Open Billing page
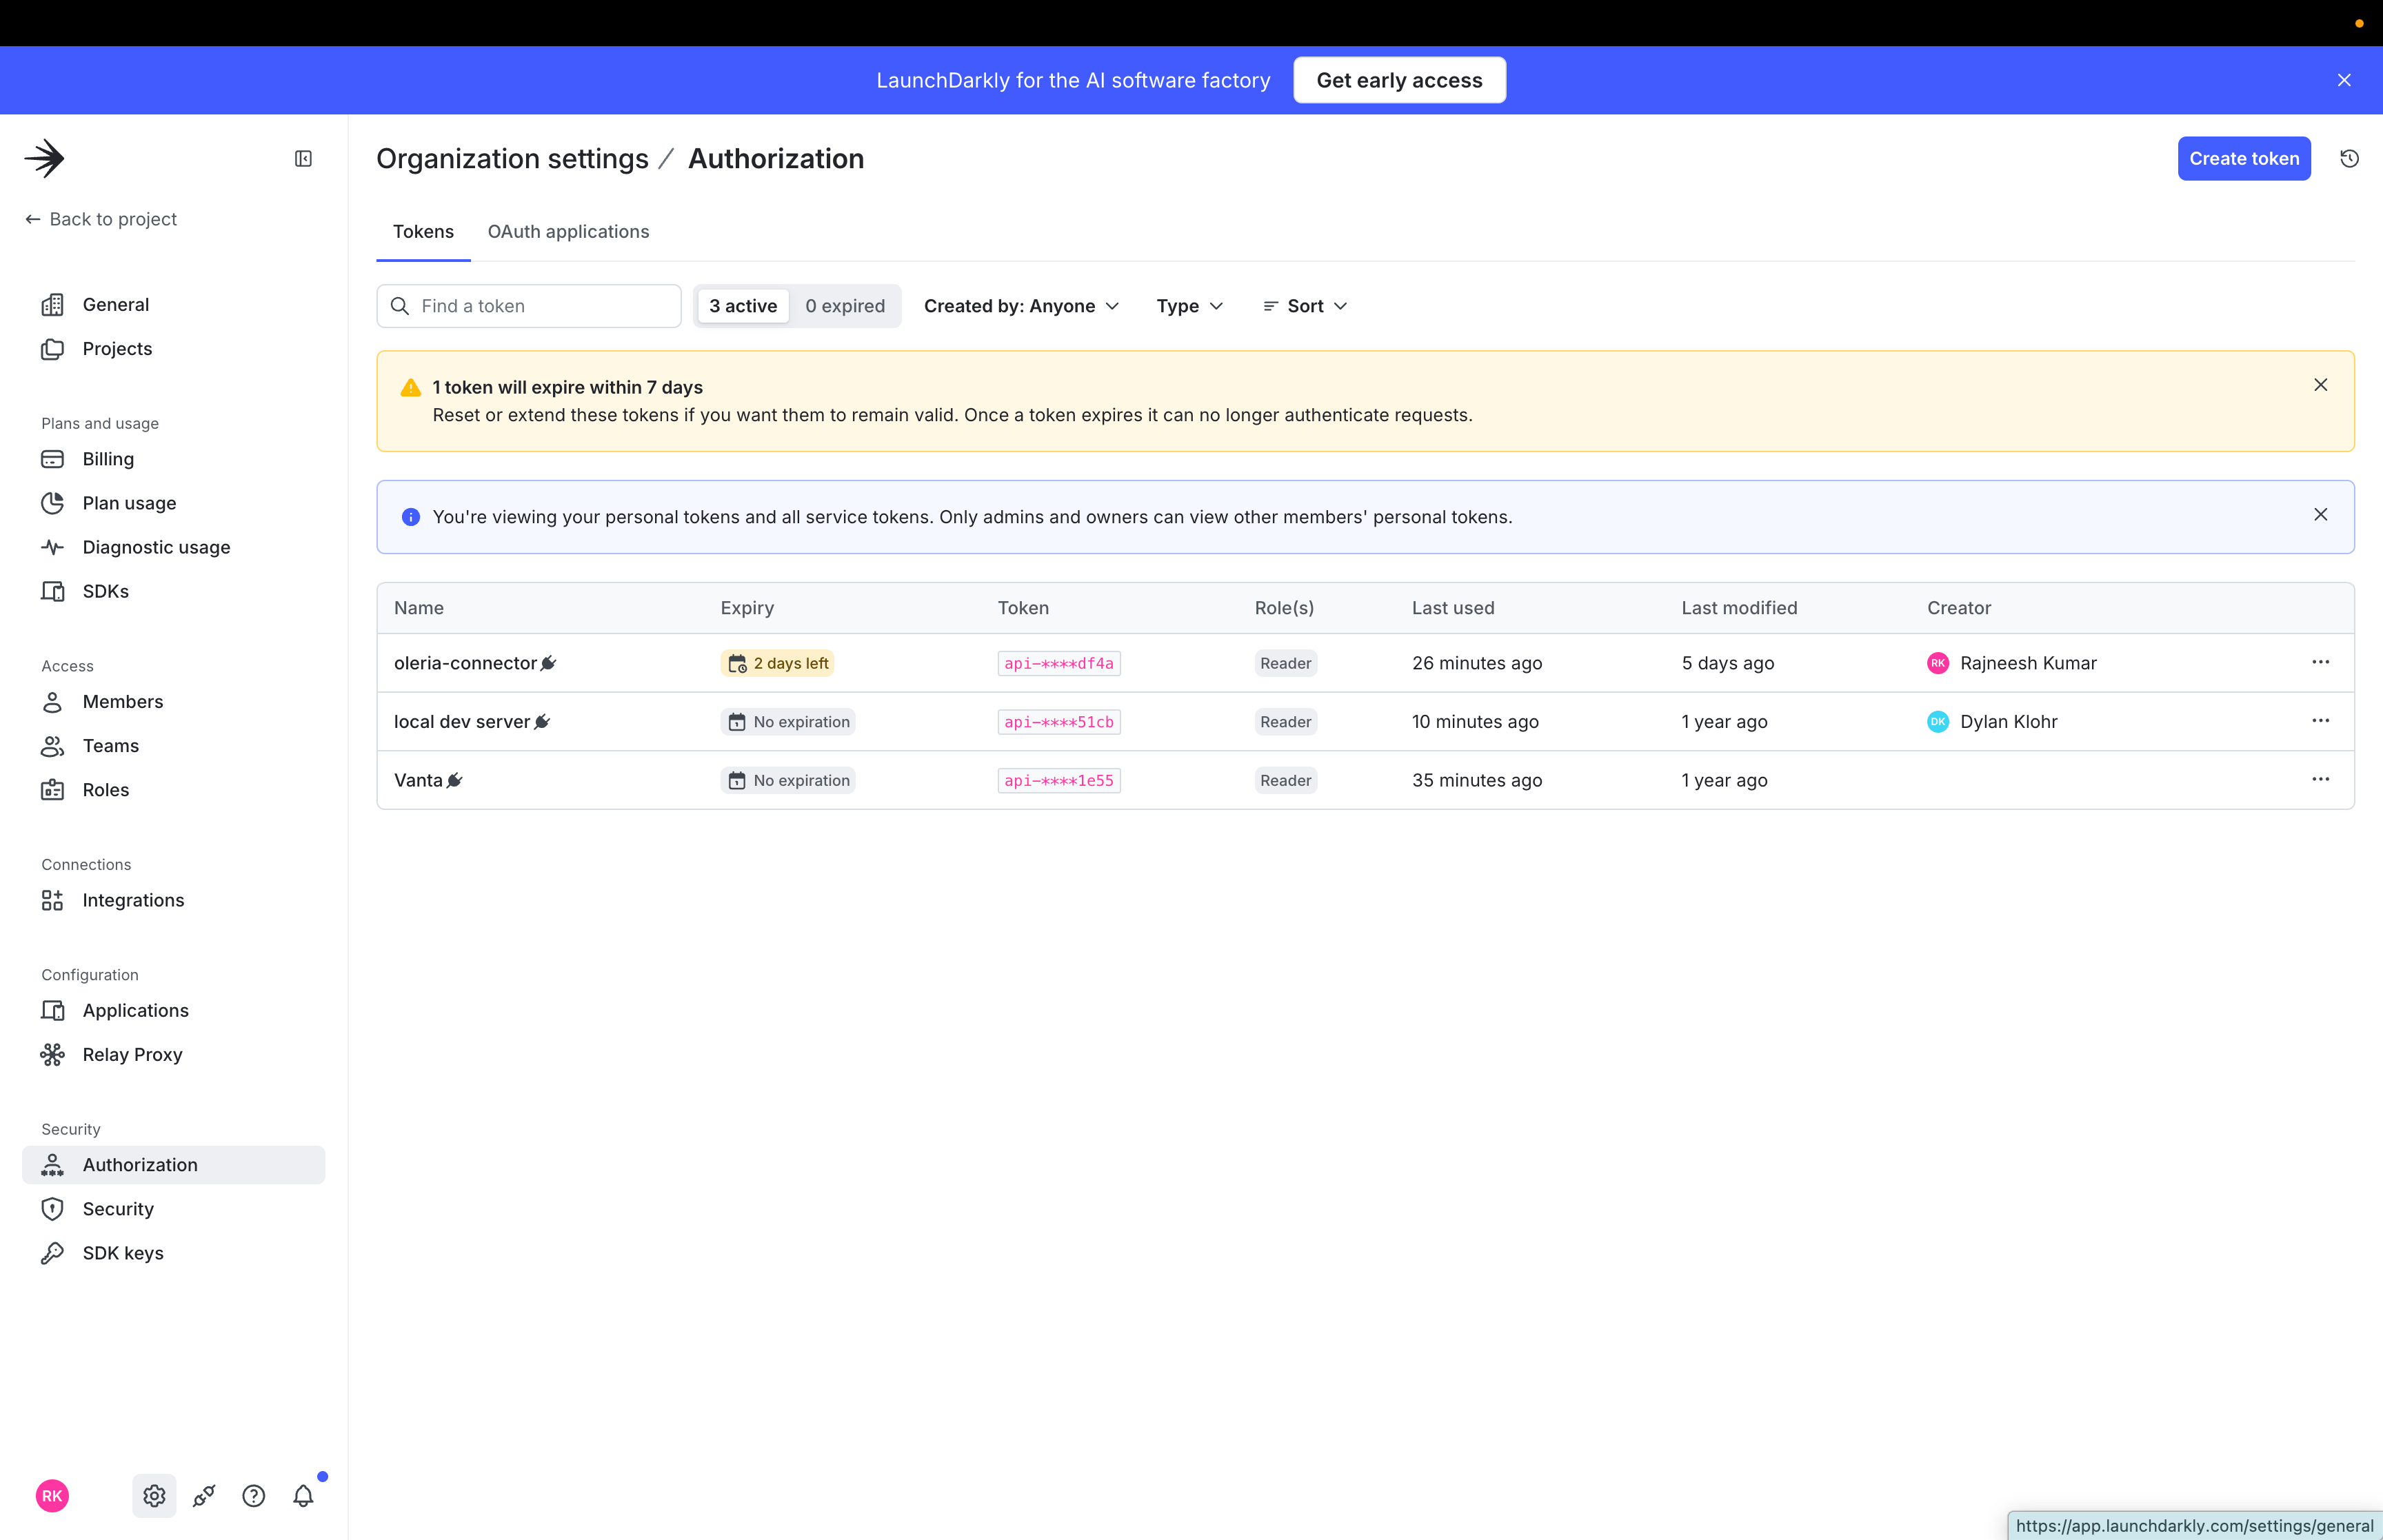This screenshot has width=2383, height=1540. (x=174, y=459)
